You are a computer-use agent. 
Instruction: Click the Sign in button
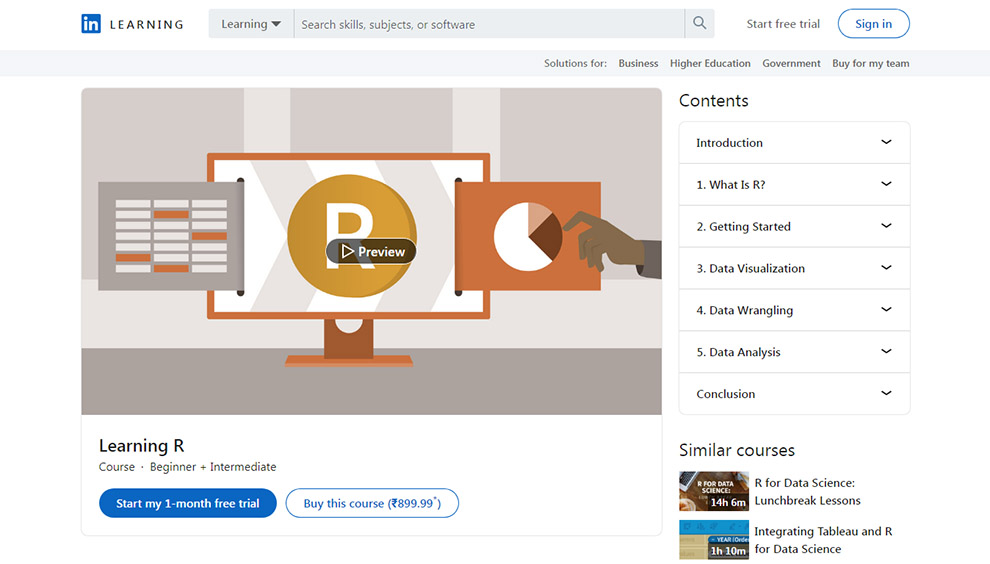pos(873,24)
